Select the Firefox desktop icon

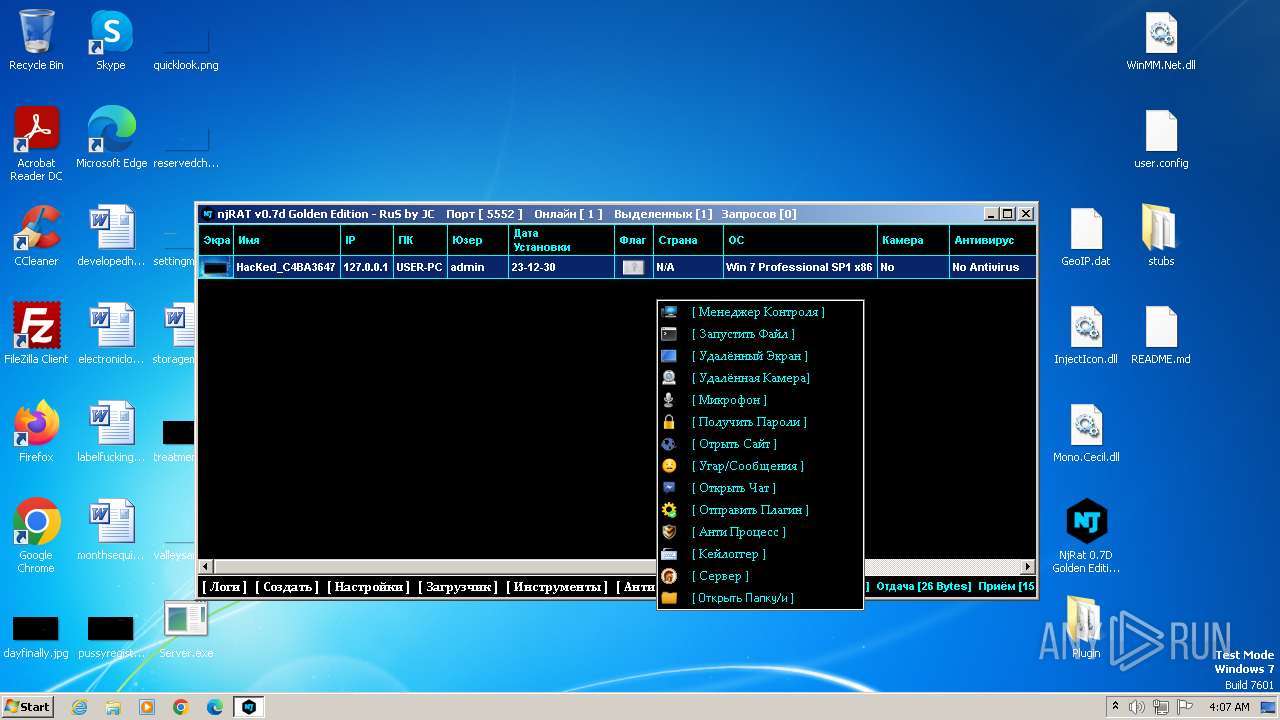[36, 432]
